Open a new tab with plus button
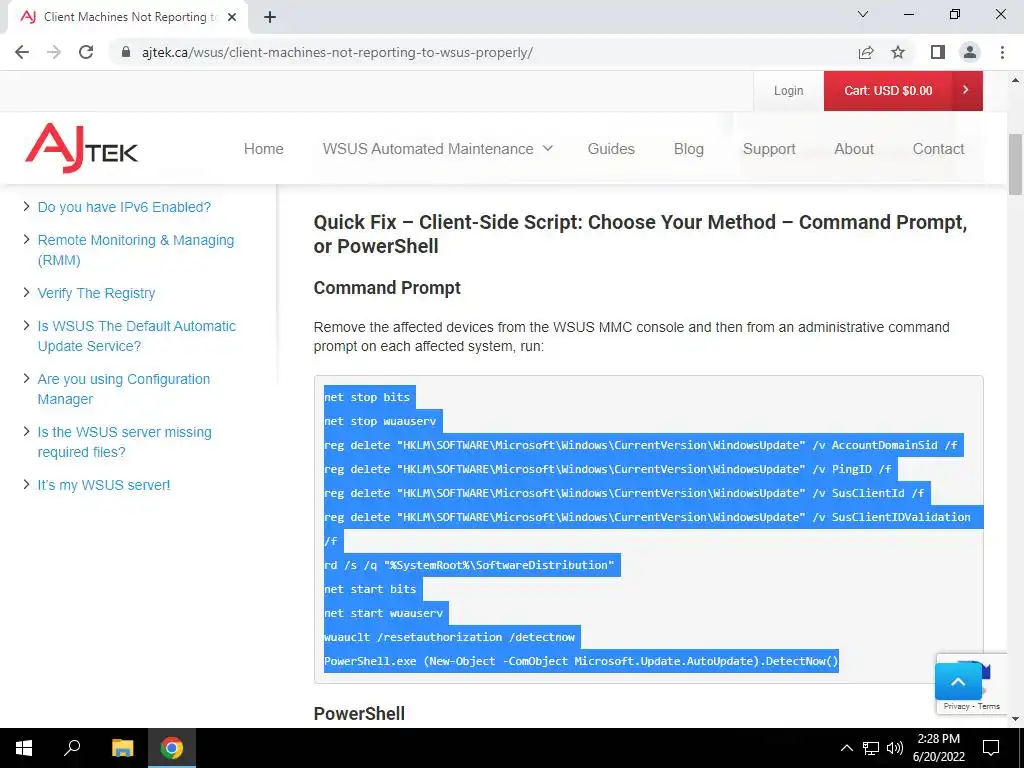This screenshot has height=768, width=1024. [270, 17]
